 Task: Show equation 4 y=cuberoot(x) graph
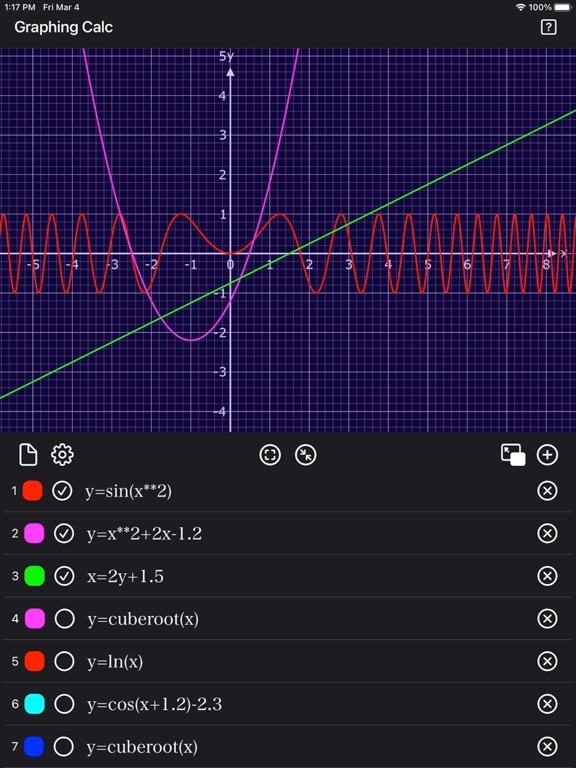64,619
